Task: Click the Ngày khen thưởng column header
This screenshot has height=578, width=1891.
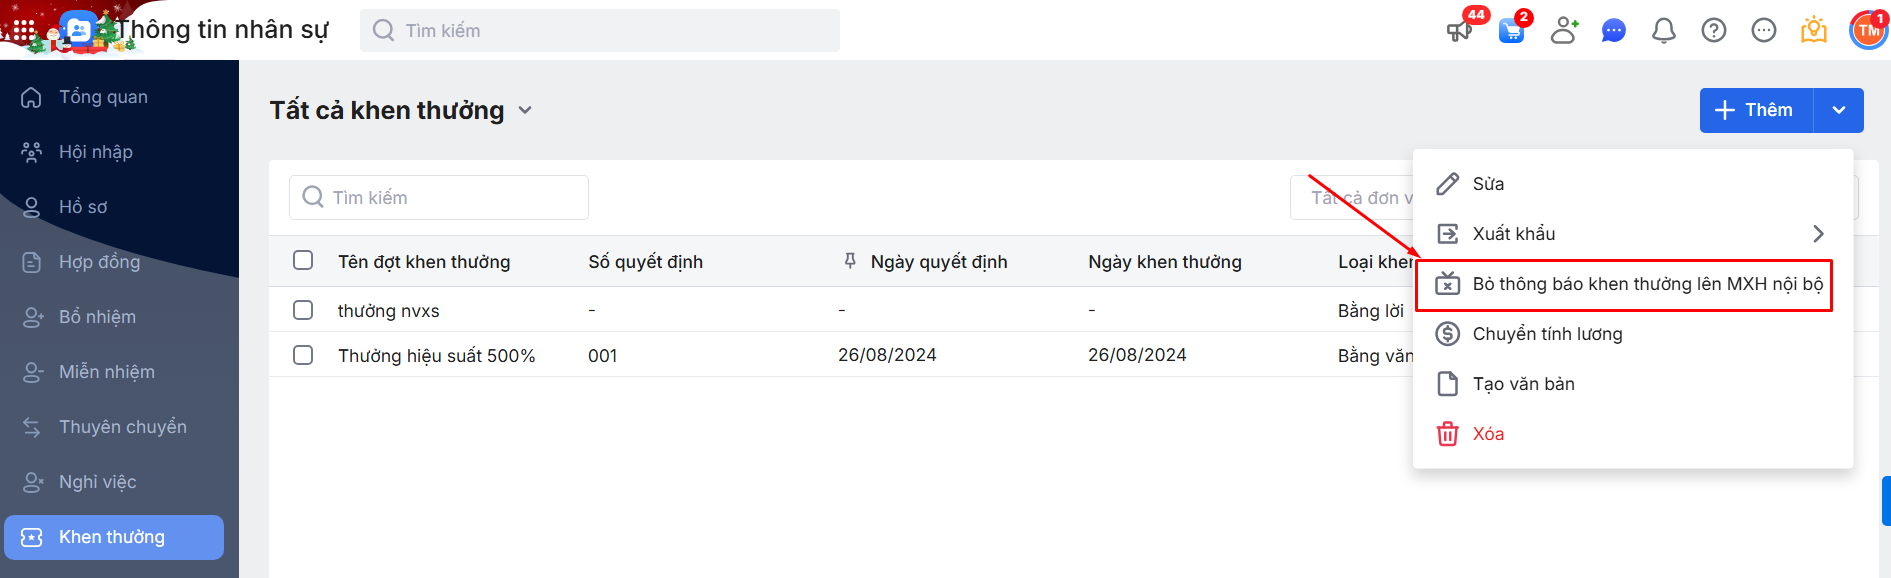Action: [x=1165, y=262]
